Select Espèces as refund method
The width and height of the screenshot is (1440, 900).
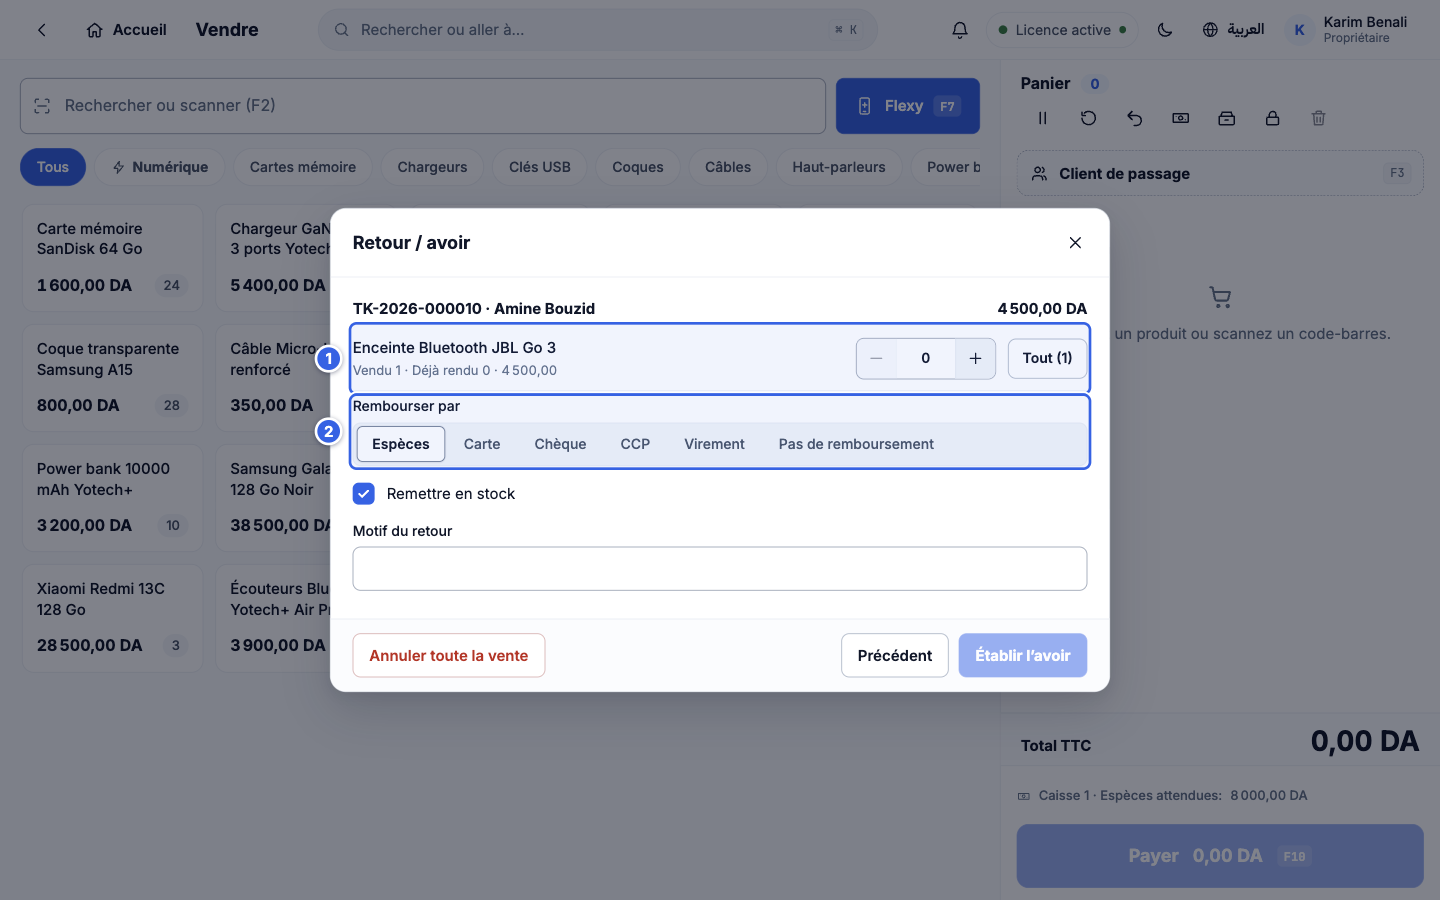click(401, 444)
